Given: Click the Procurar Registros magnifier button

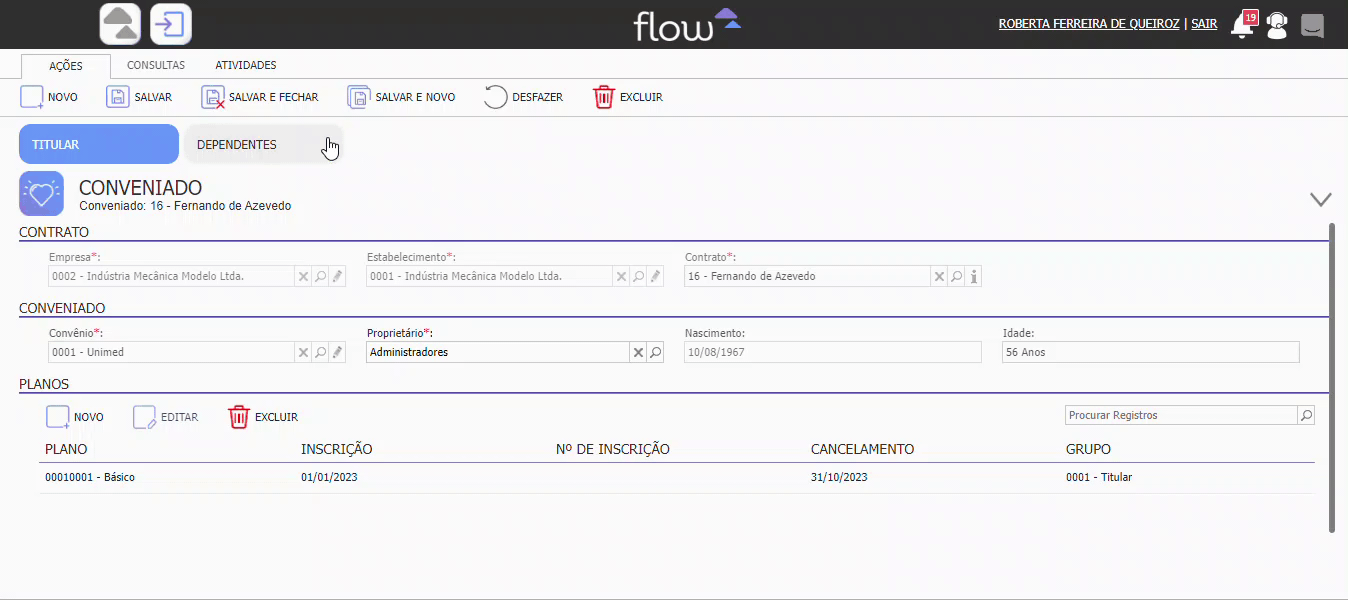Looking at the screenshot, I should click(x=1306, y=415).
